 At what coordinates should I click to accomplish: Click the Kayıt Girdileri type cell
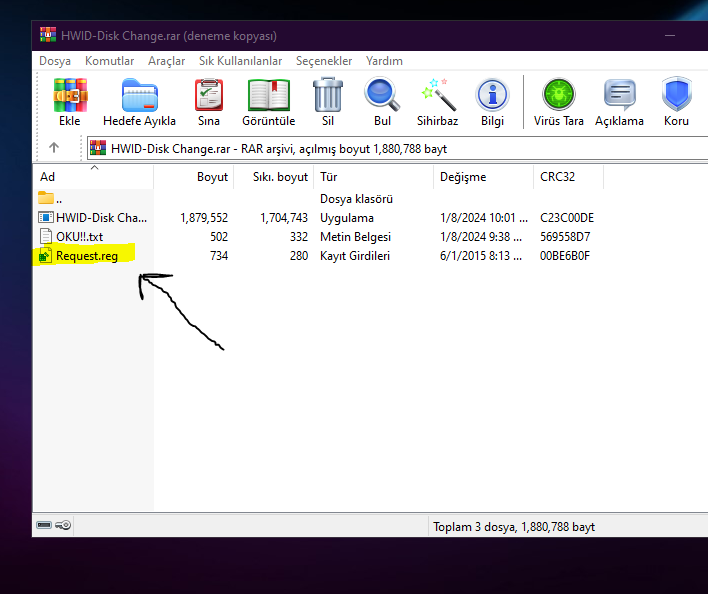[x=354, y=256]
